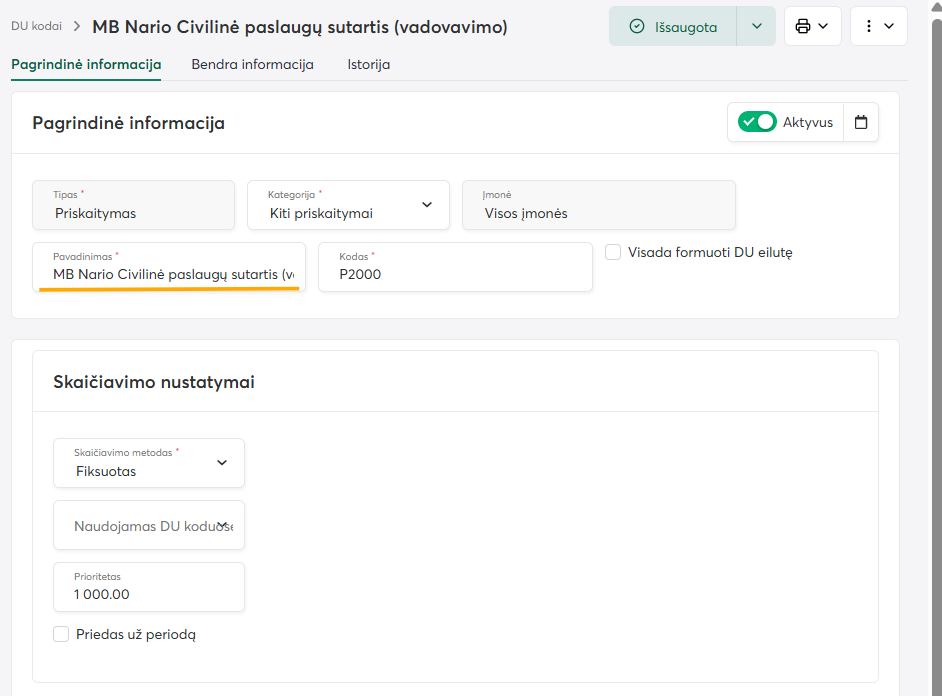This screenshot has width=942, height=696.
Task: Click the Kodas field containing P2000
Action: (455, 273)
